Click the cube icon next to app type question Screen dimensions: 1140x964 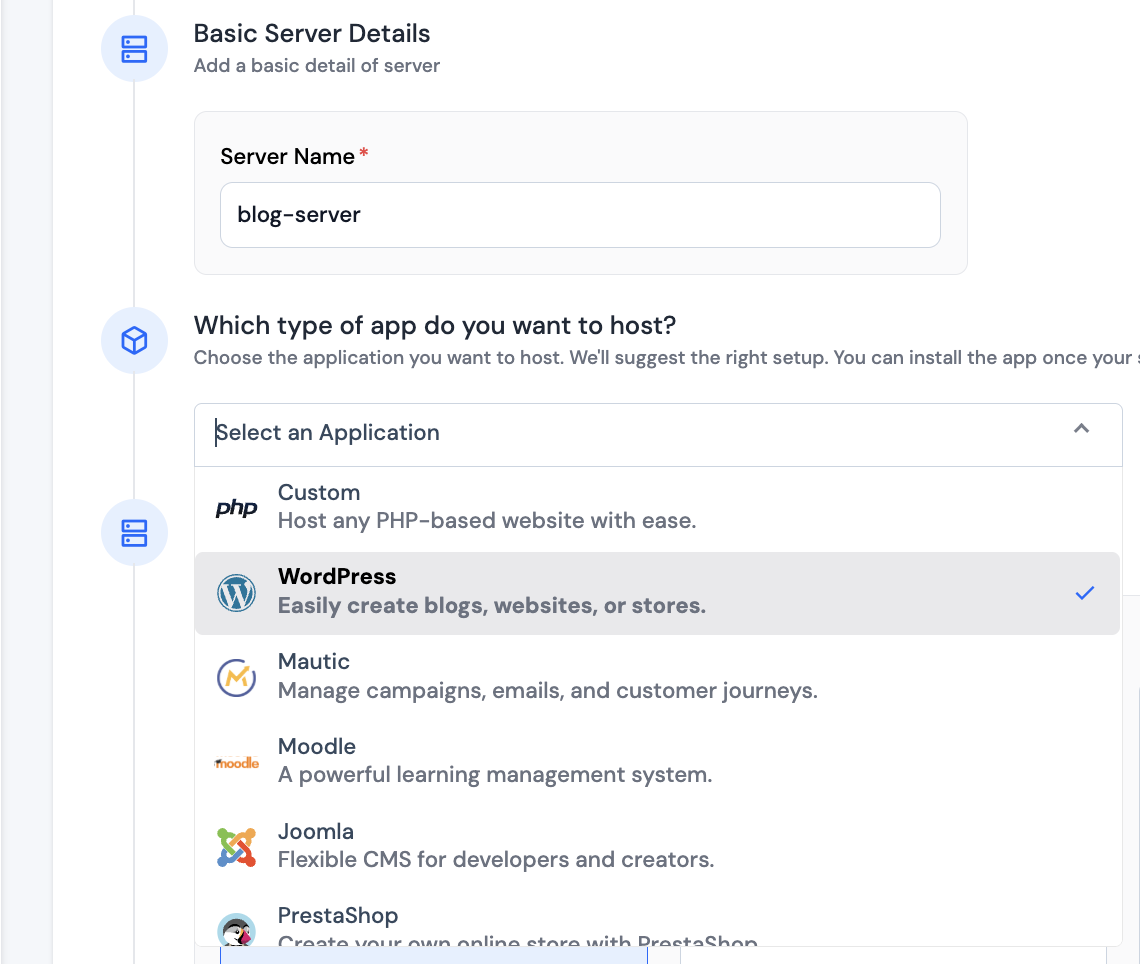(133, 341)
